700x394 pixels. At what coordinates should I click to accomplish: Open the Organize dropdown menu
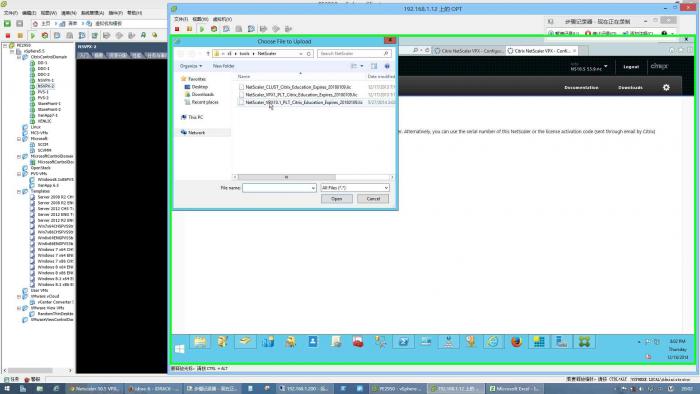click(191, 66)
